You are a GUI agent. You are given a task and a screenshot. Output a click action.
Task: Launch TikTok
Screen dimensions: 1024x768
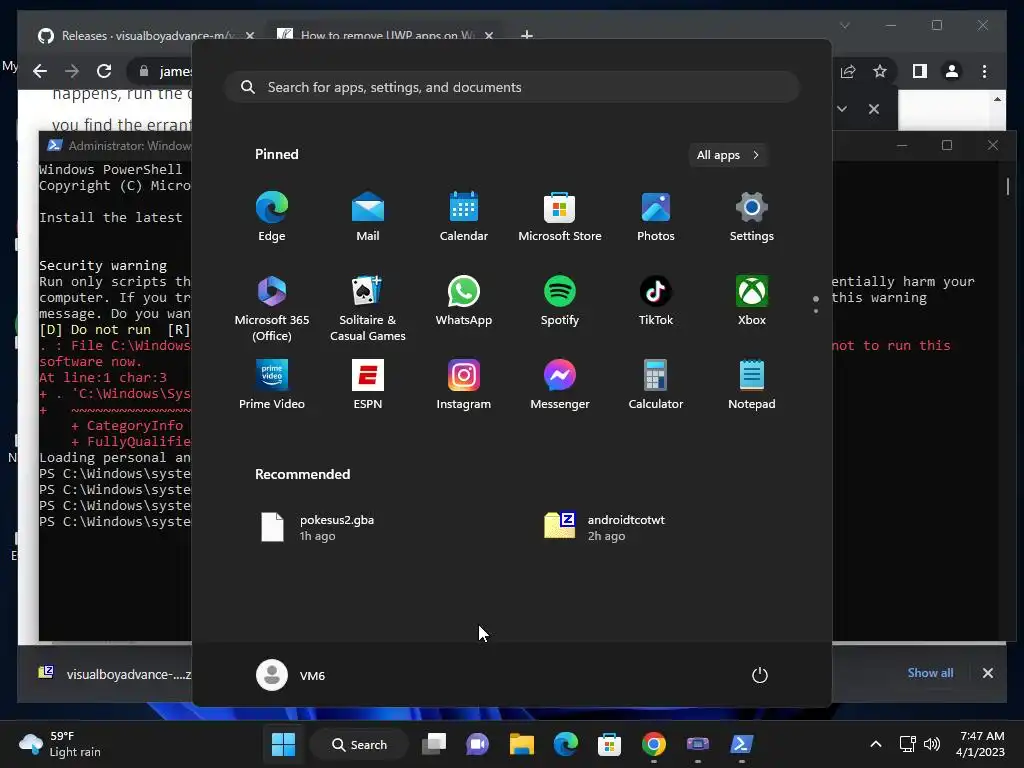[656, 300]
